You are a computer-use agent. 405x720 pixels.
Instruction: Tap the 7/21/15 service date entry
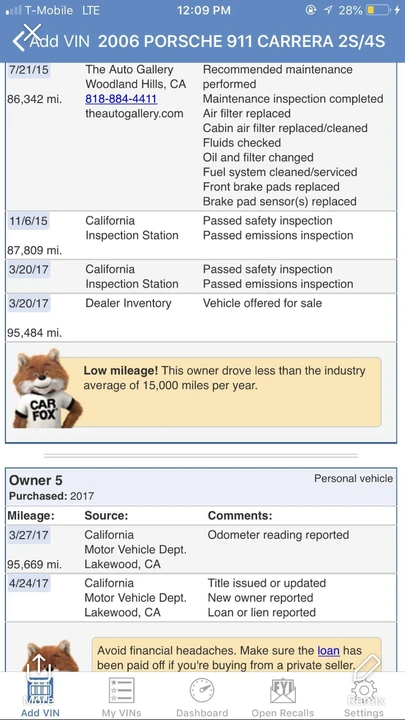click(x=28, y=70)
